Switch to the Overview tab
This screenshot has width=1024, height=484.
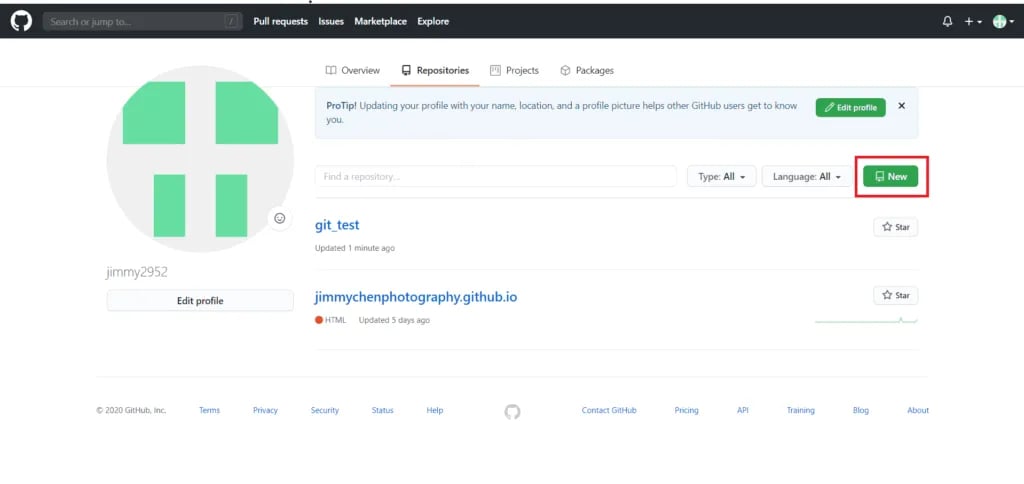353,71
